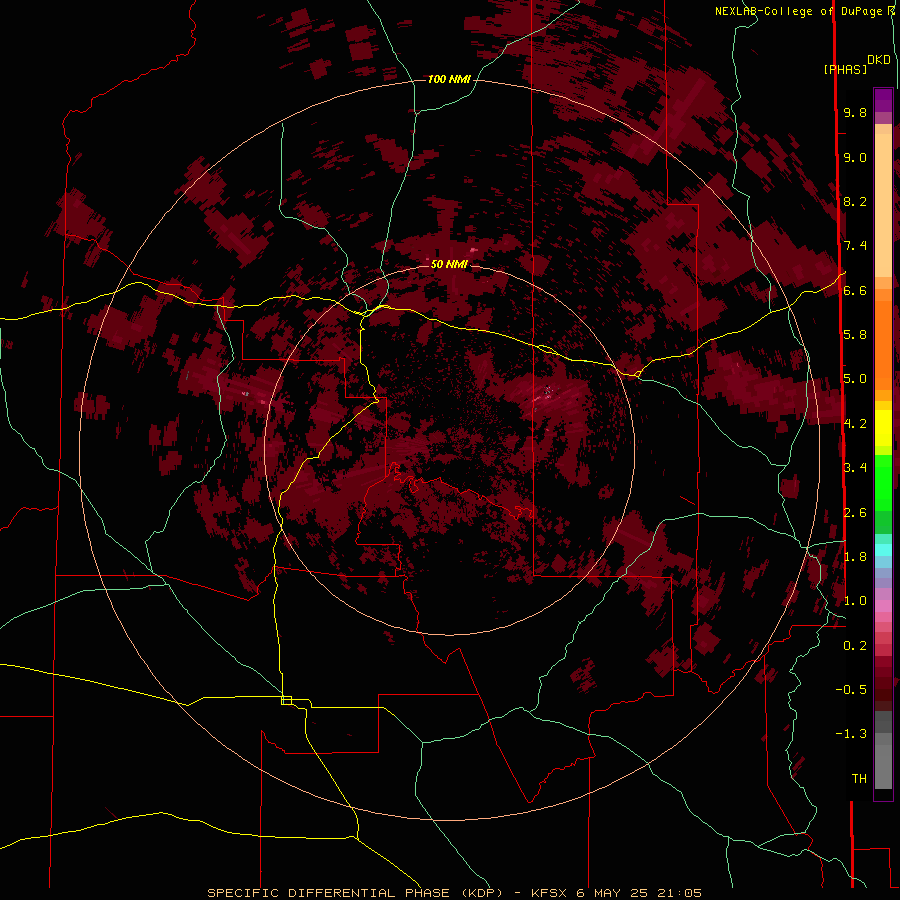Click the bright green color bar segment

click(x=883, y=482)
